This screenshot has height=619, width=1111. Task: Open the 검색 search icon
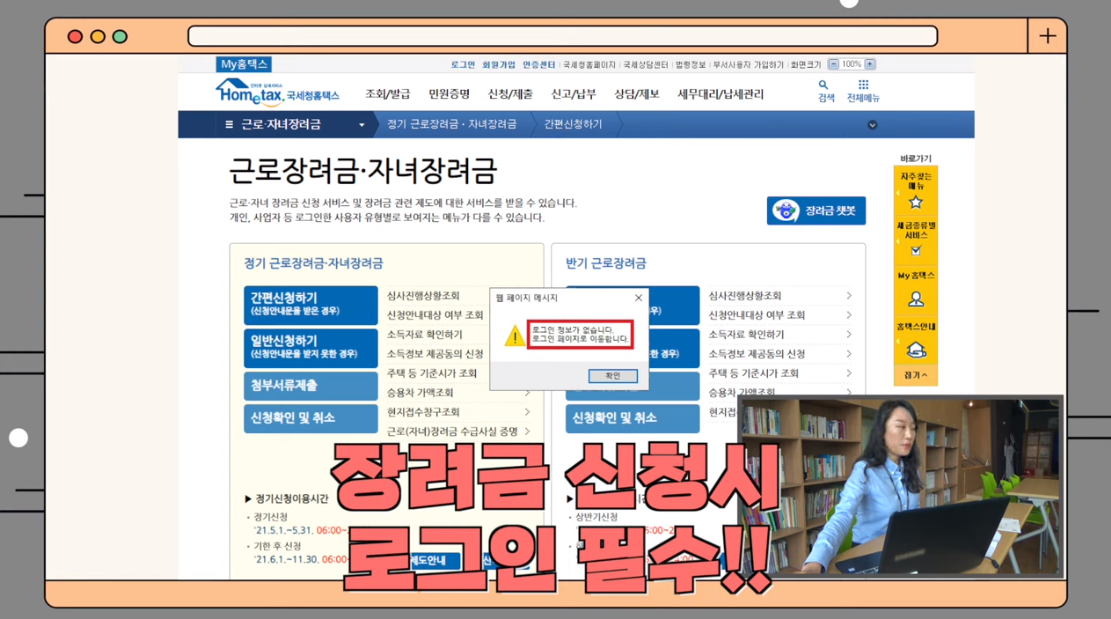click(x=825, y=91)
